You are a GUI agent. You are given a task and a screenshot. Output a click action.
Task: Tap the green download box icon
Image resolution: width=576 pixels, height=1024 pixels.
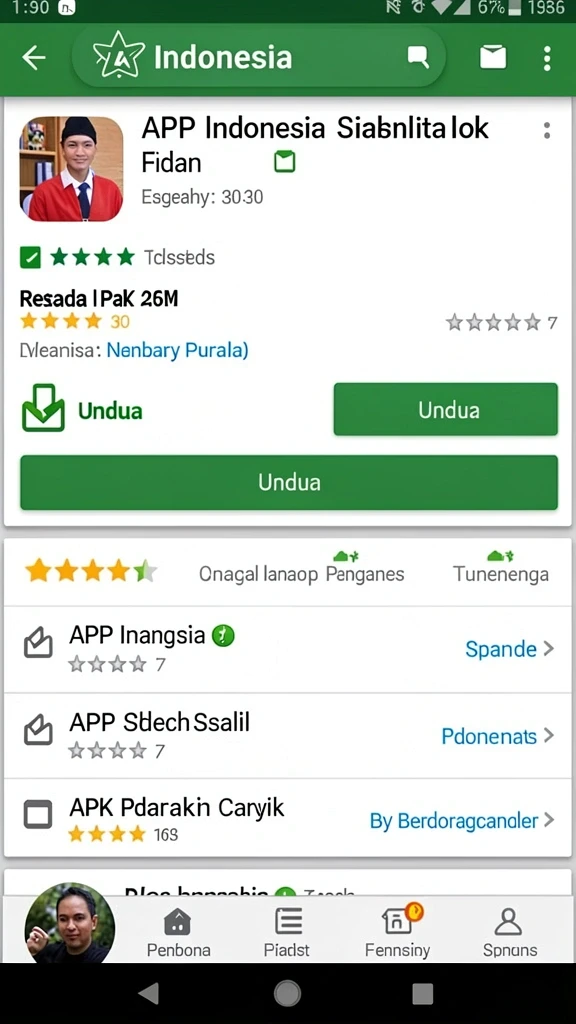(43, 408)
